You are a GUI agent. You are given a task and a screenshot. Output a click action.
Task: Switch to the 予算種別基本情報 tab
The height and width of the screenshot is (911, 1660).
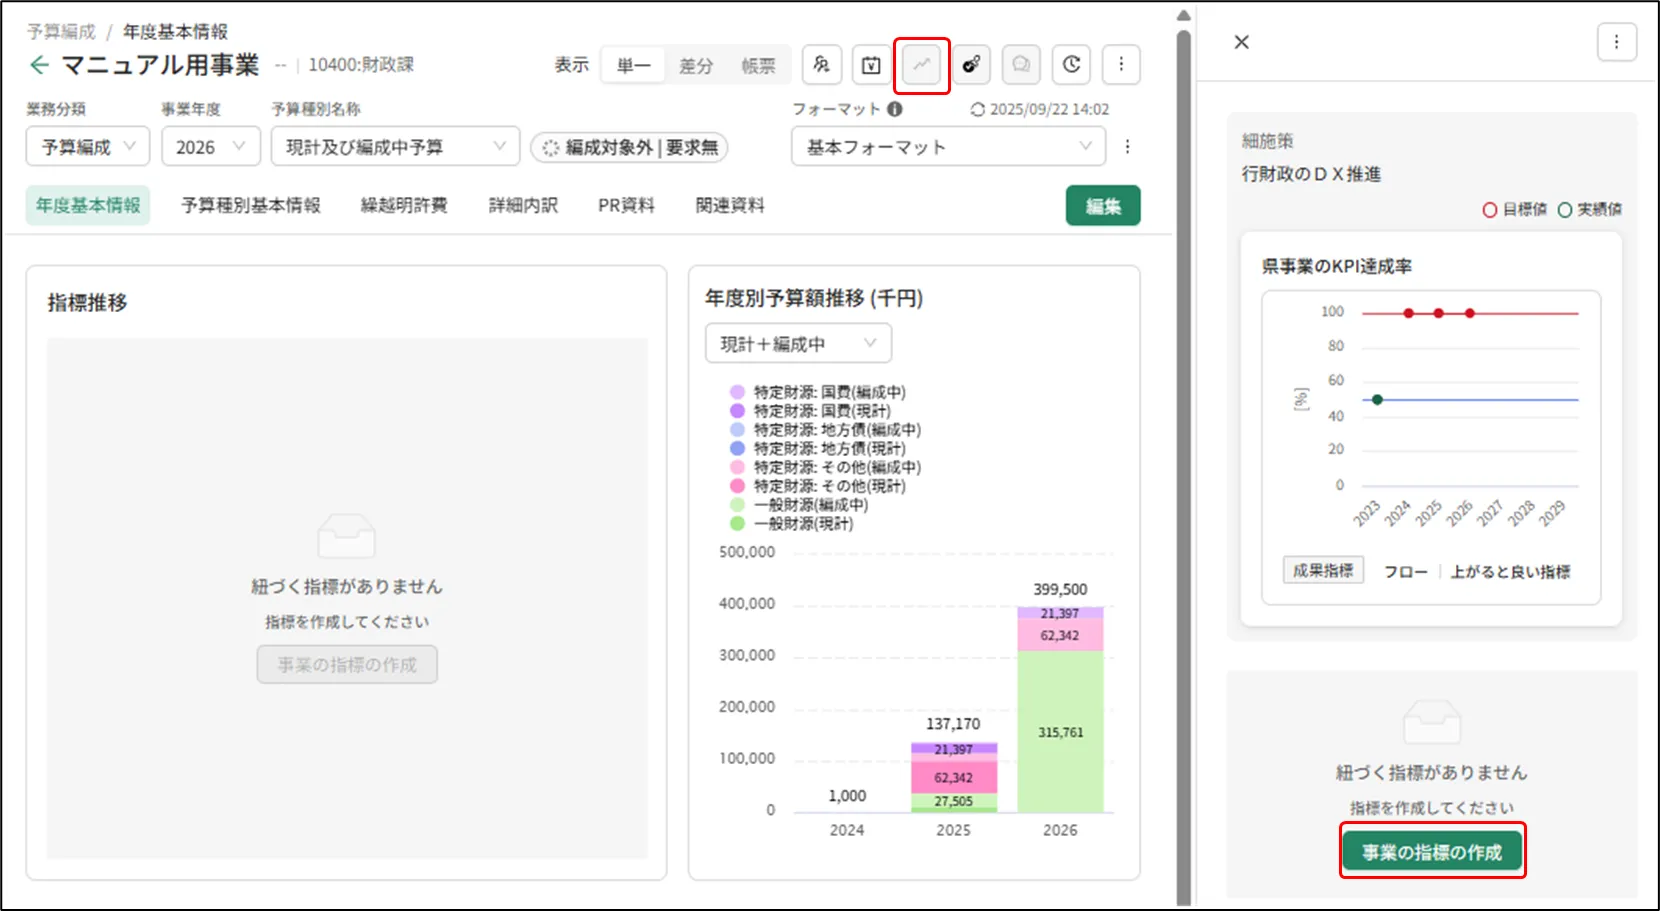(x=251, y=205)
